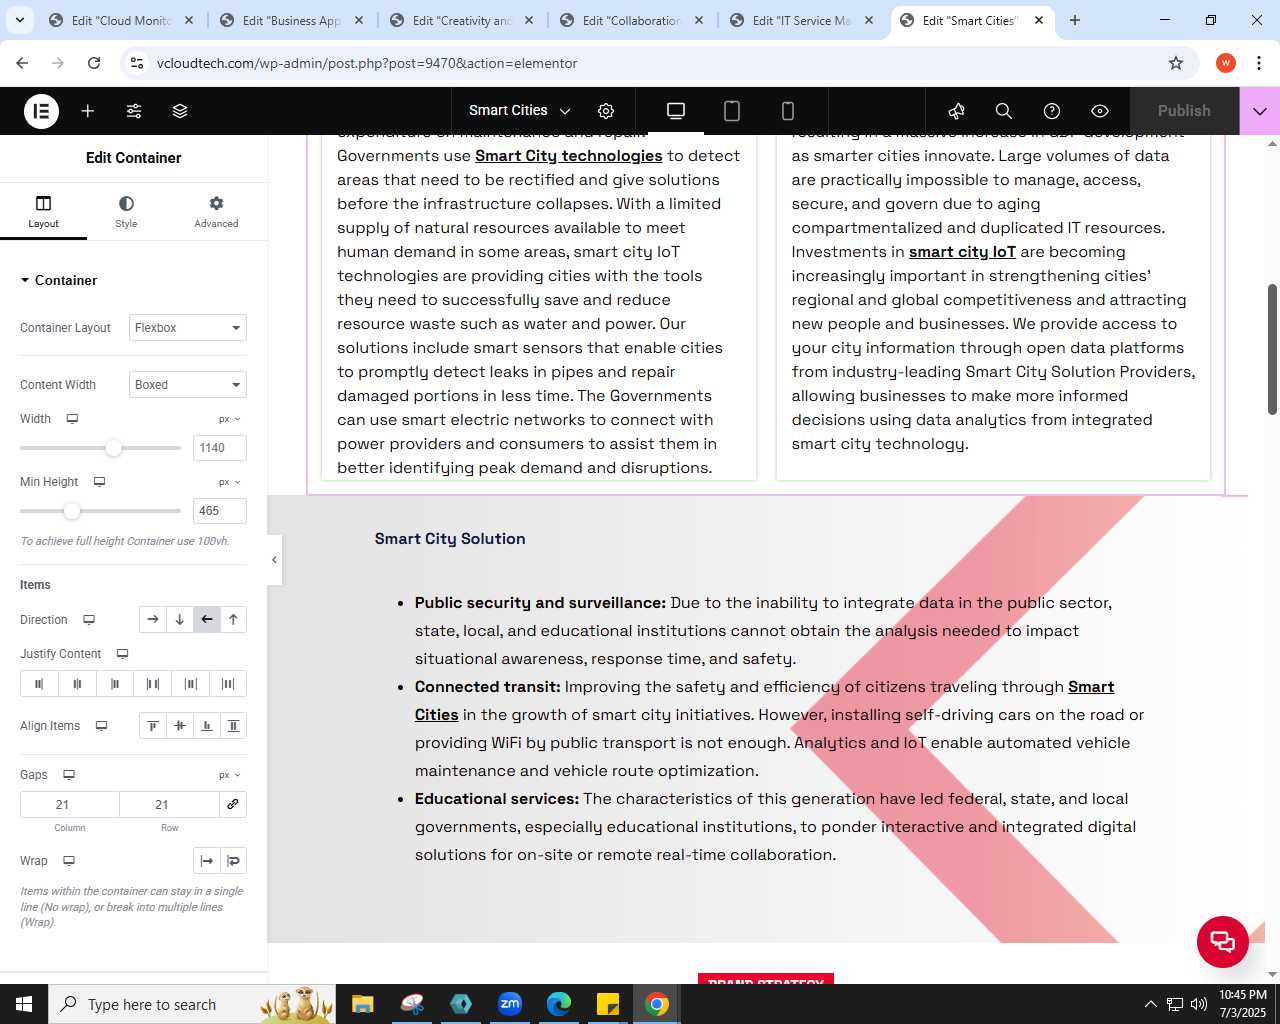Change the Gaps unit px dropdown
1280x1024 pixels.
230,775
